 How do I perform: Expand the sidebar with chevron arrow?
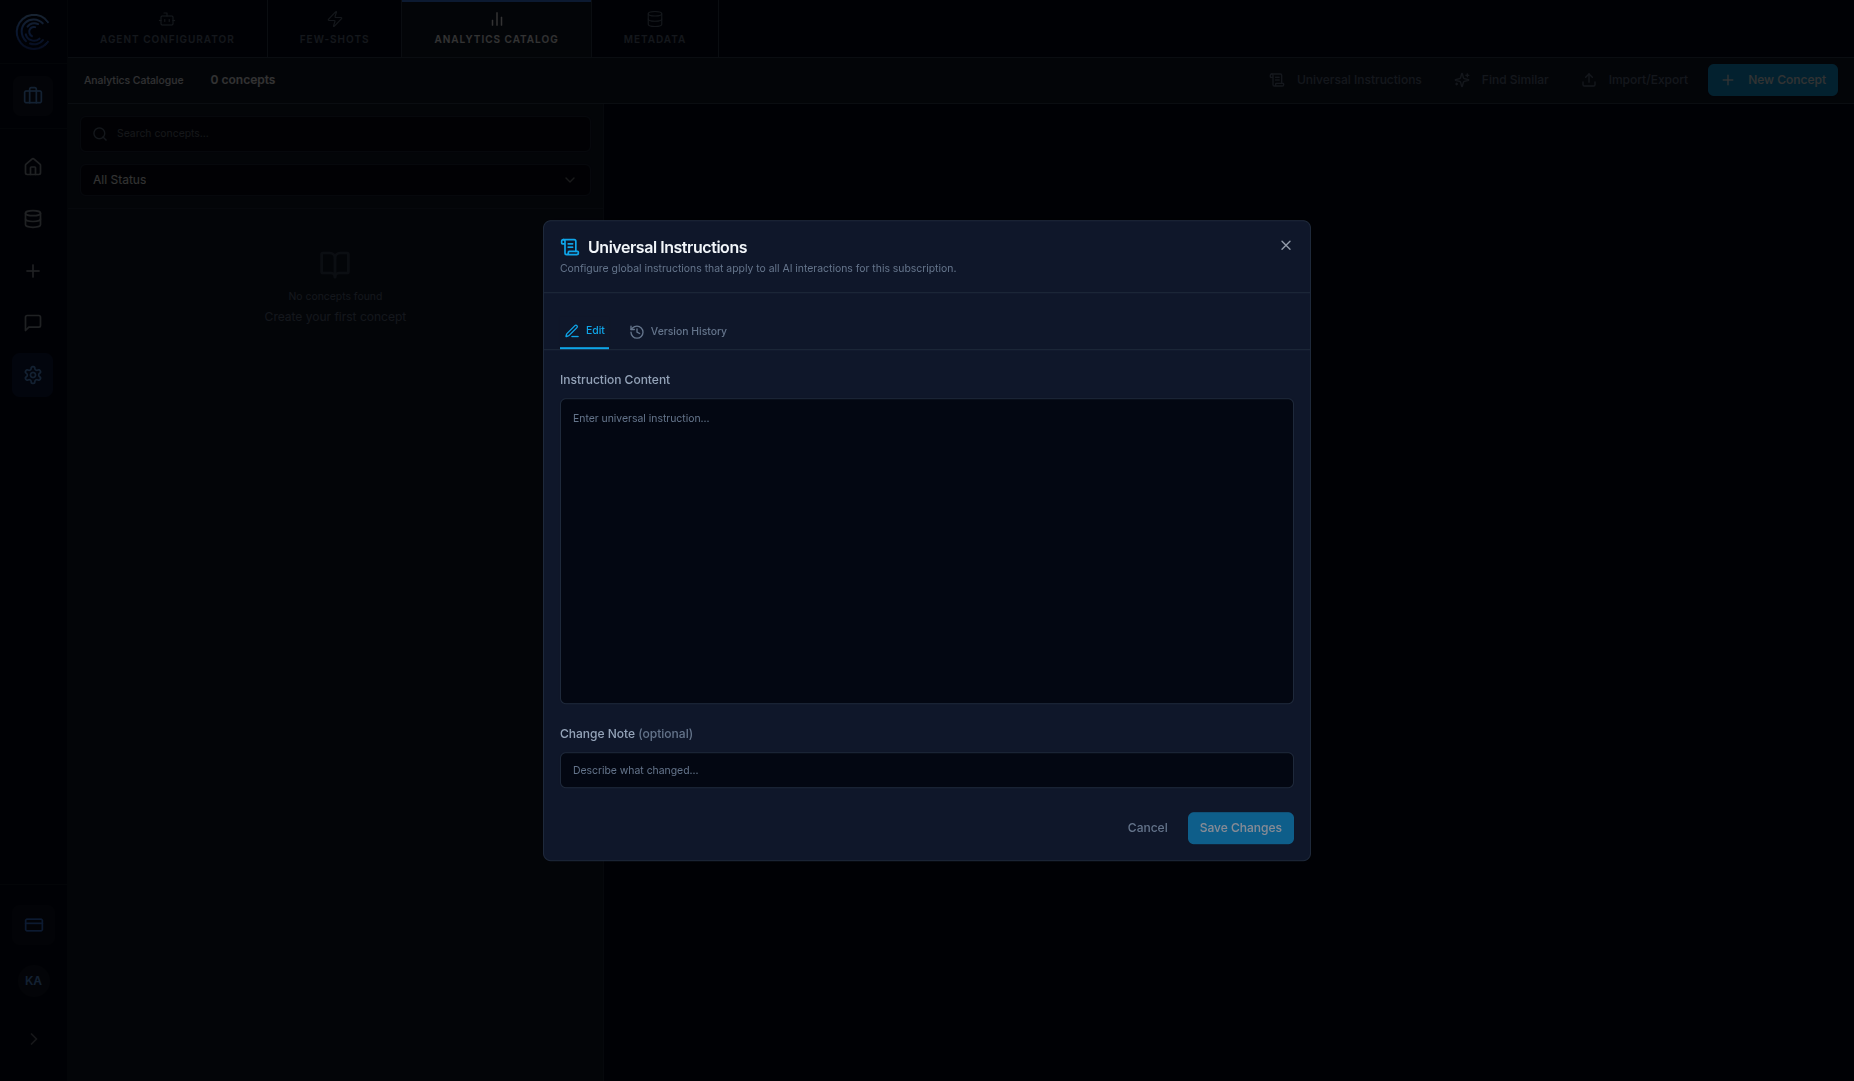(33, 1039)
